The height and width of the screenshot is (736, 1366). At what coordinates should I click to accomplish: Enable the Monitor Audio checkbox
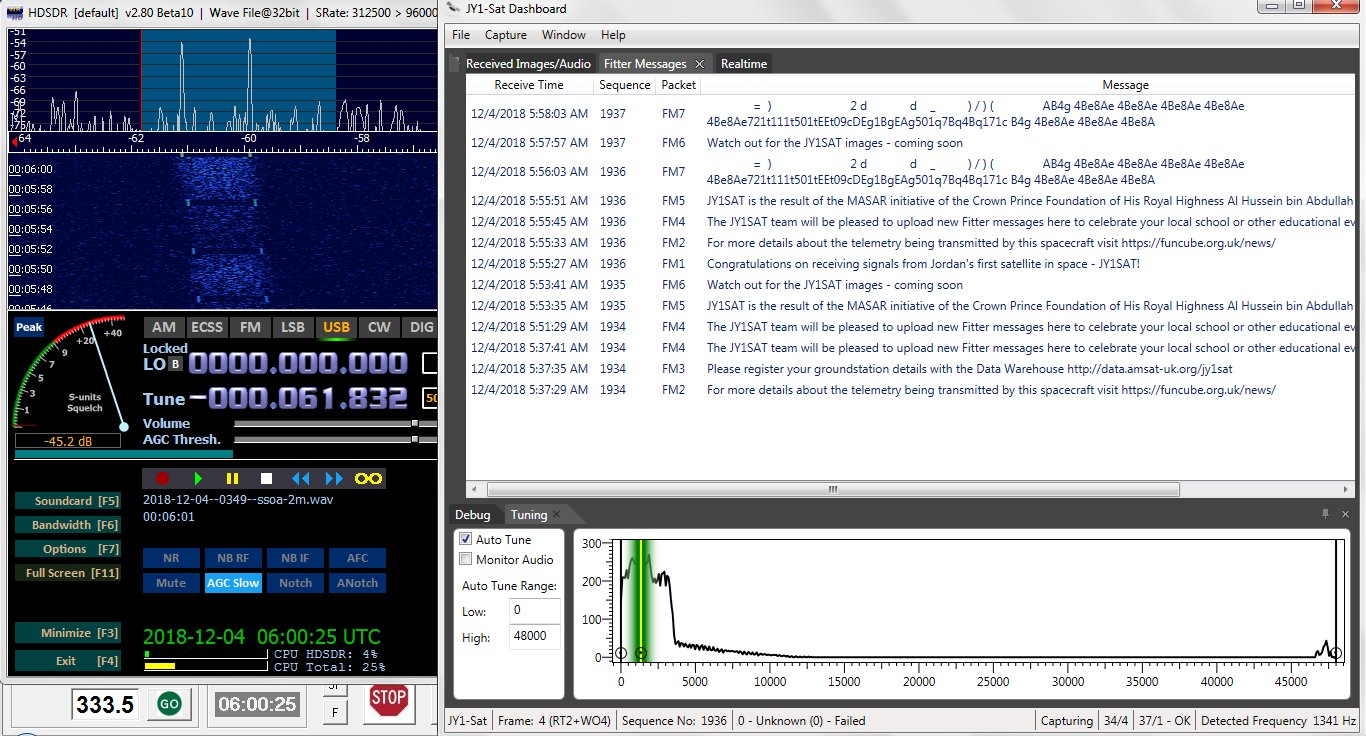pyautogui.click(x=465, y=560)
